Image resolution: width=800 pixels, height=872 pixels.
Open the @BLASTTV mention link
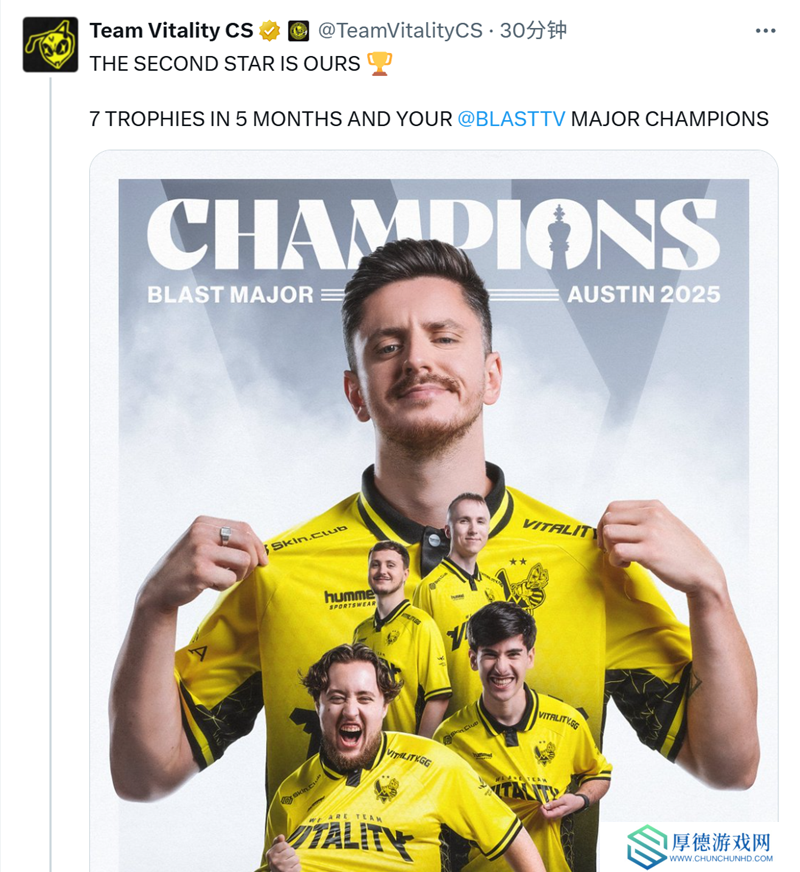(511, 119)
